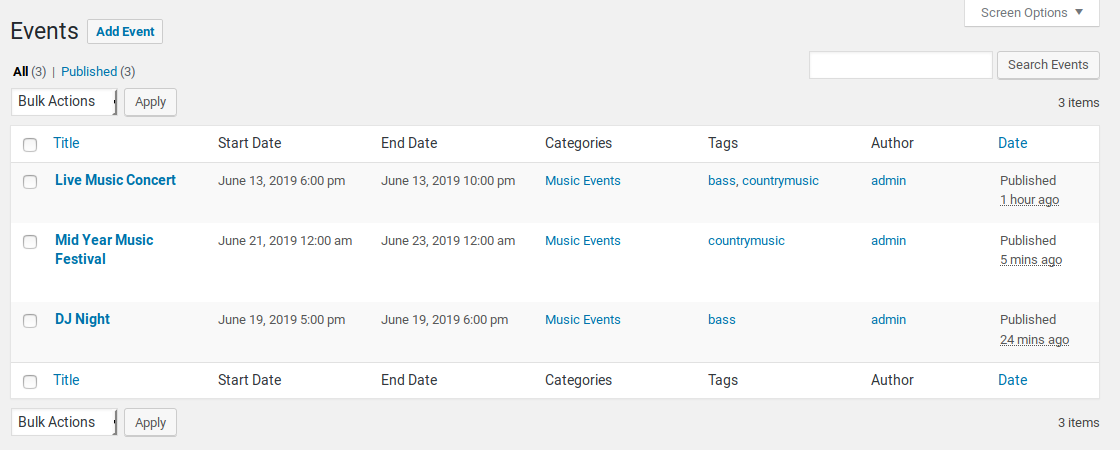Viewport: 1120px width, 450px height.
Task: Tick select-all checkbox in table header
Action: [x=30, y=145]
